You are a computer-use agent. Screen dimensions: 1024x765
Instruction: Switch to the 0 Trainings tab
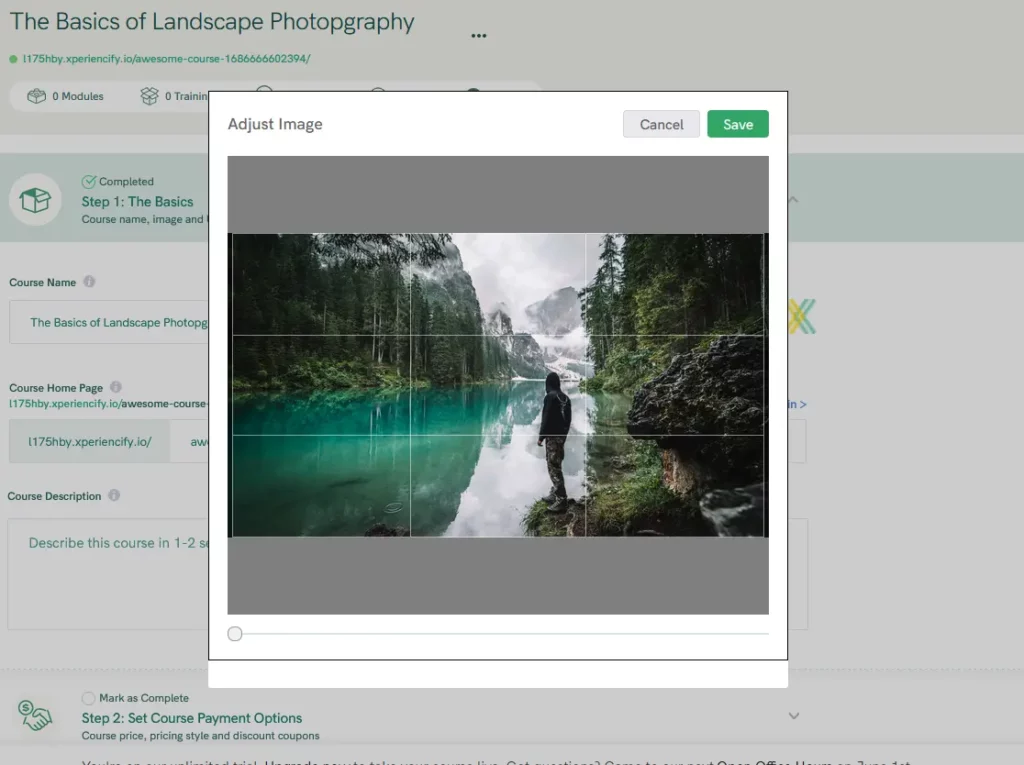[178, 96]
